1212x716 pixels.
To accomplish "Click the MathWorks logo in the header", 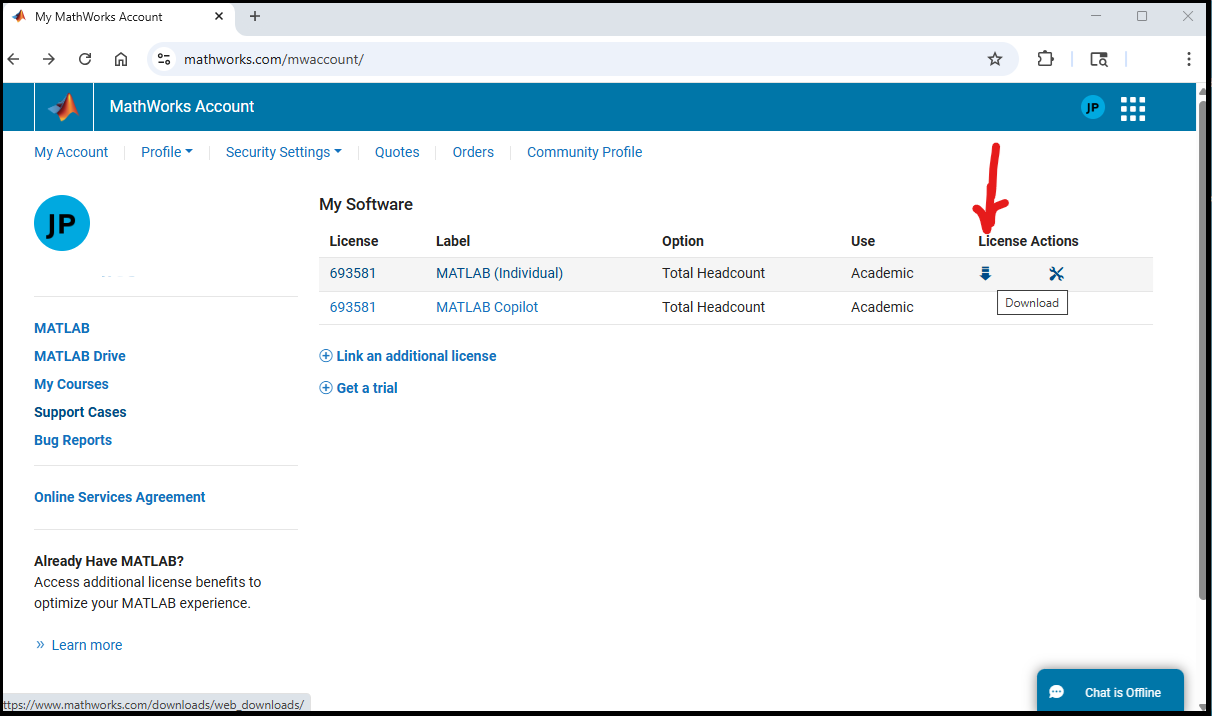I will (64, 107).
